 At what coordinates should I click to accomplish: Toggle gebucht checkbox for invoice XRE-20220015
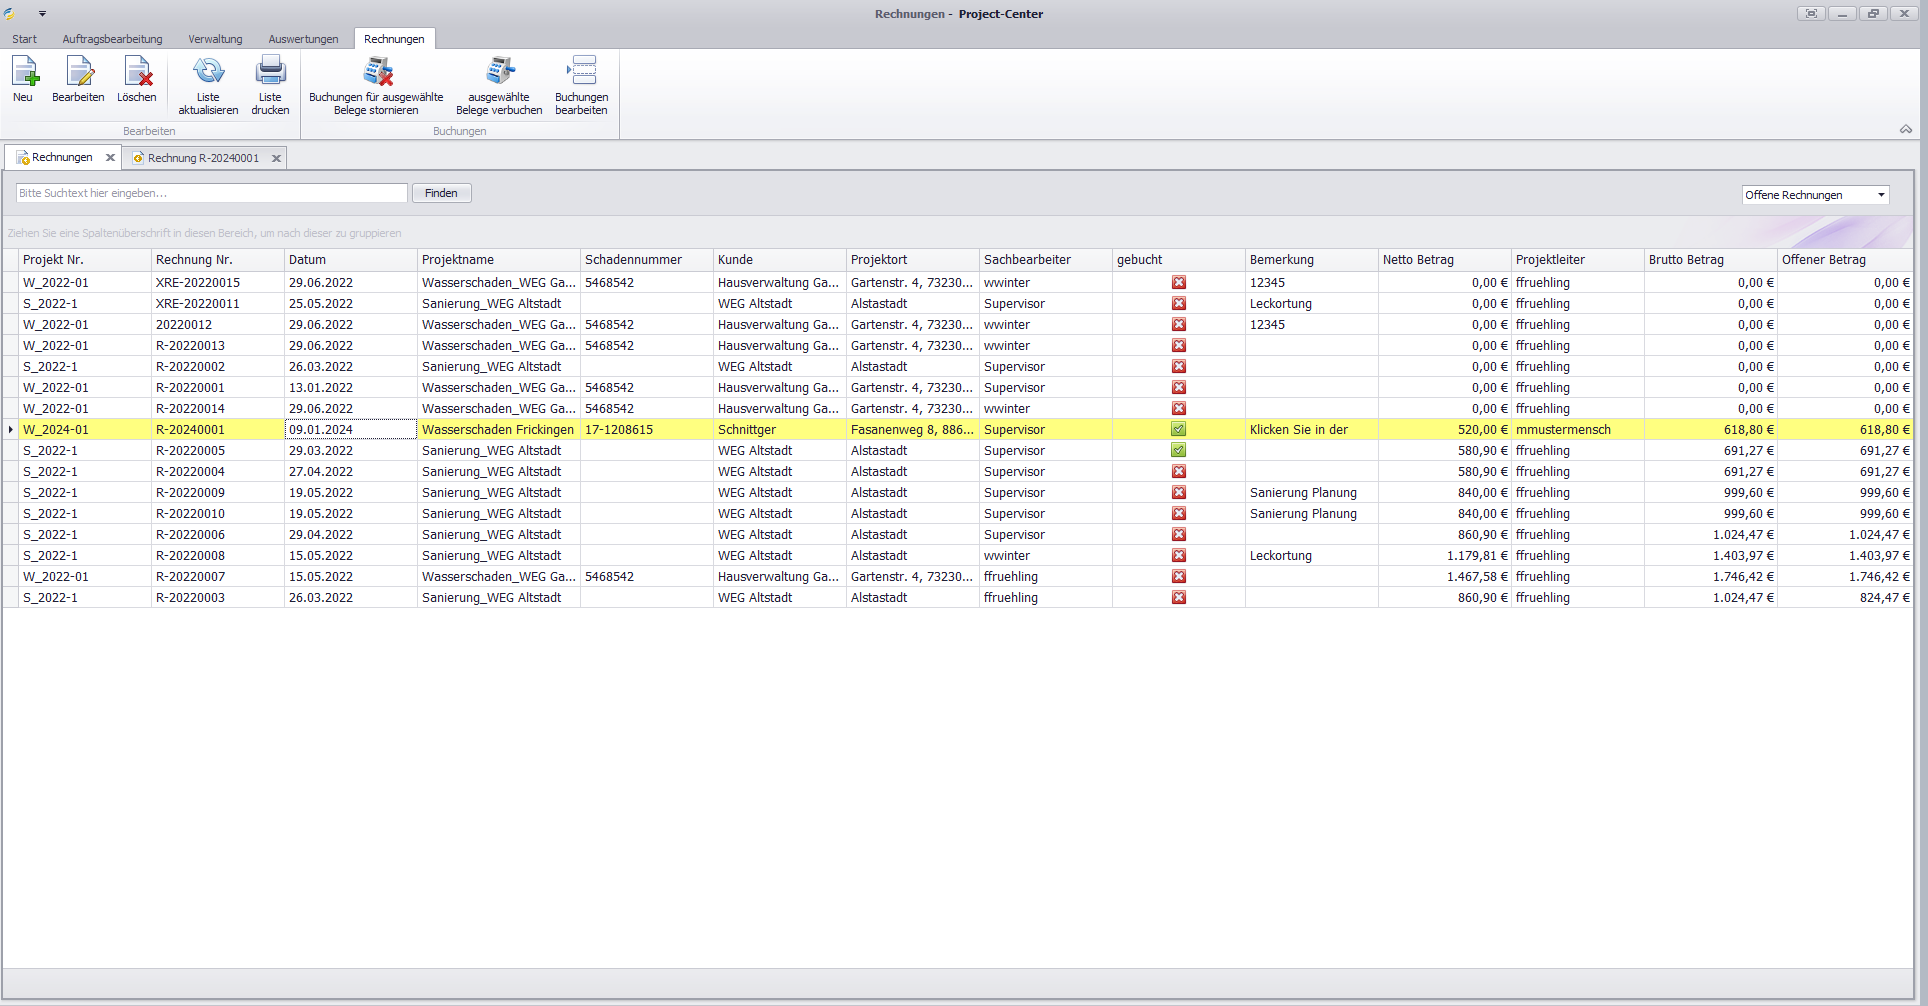pos(1179,283)
